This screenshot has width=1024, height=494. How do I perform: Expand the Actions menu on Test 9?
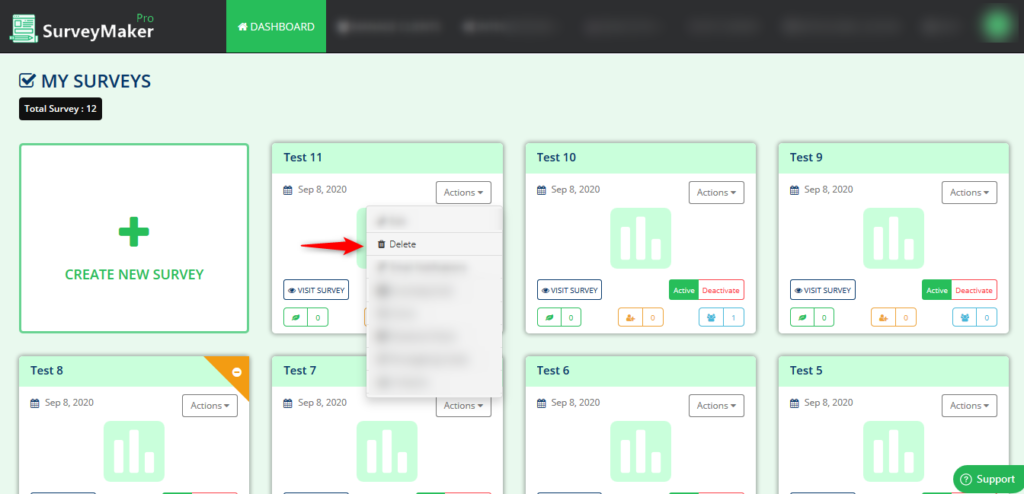[x=969, y=193]
